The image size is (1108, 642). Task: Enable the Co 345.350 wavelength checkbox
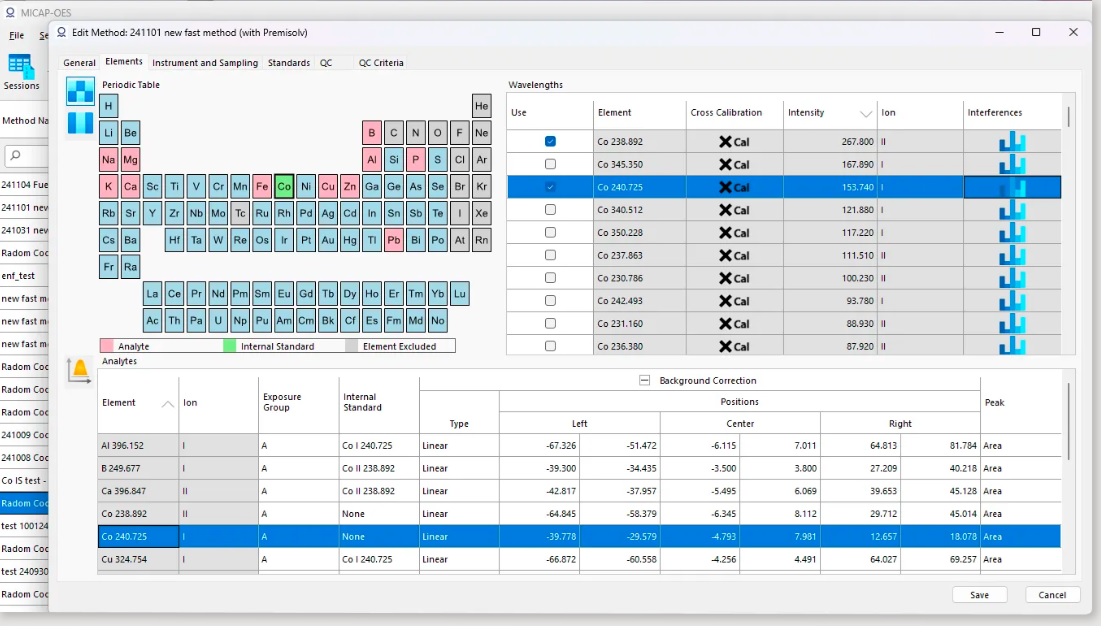pyautogui.click(x=550, y=165)
